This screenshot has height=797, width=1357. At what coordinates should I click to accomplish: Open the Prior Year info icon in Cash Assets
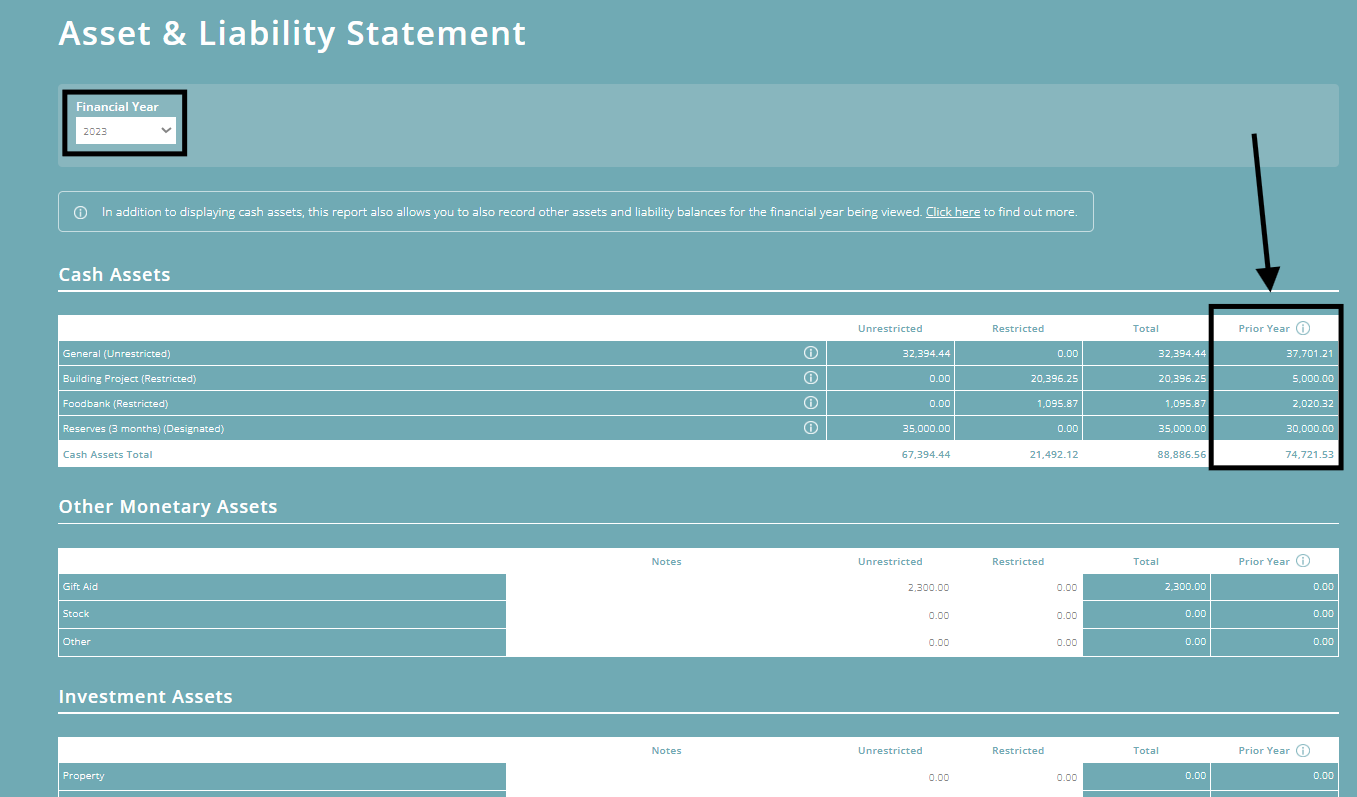(x=1302, y=327)
